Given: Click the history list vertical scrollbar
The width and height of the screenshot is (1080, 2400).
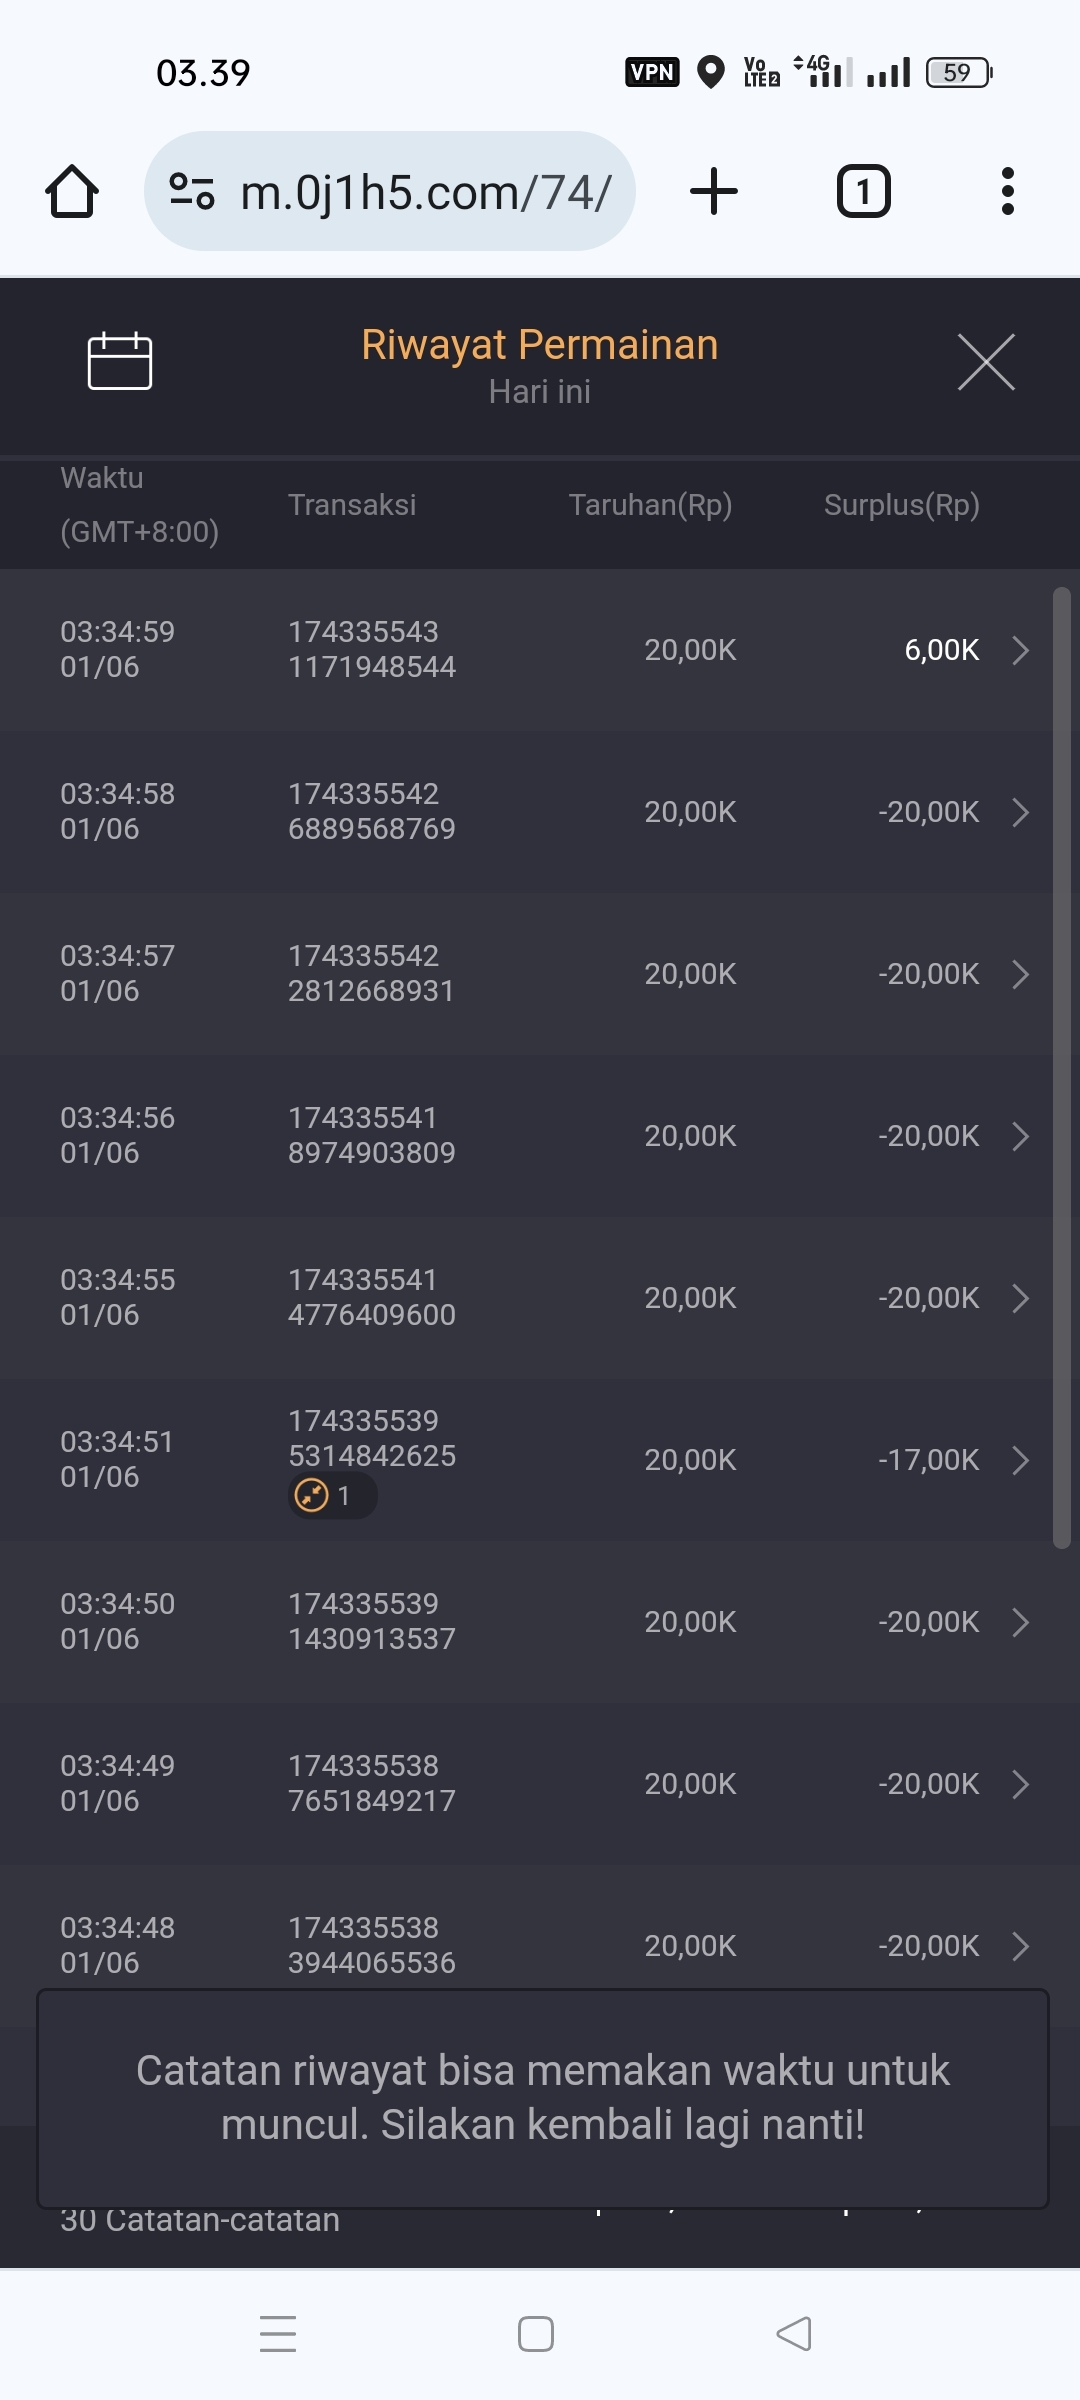Looking at the screenshot, I should pos(1061,1068).
